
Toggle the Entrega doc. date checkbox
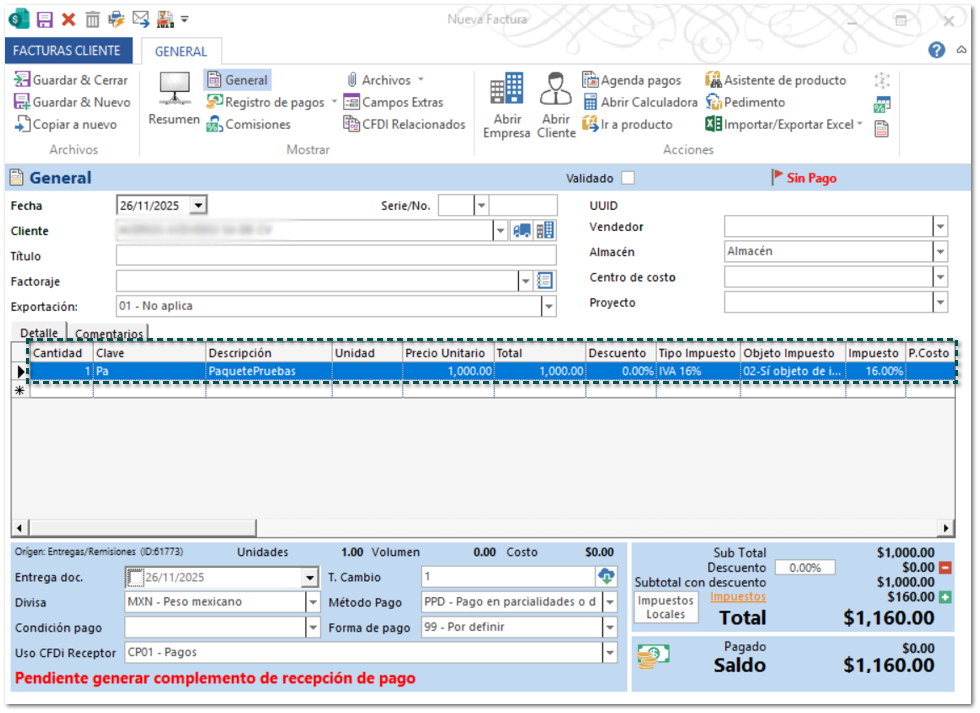133,577
